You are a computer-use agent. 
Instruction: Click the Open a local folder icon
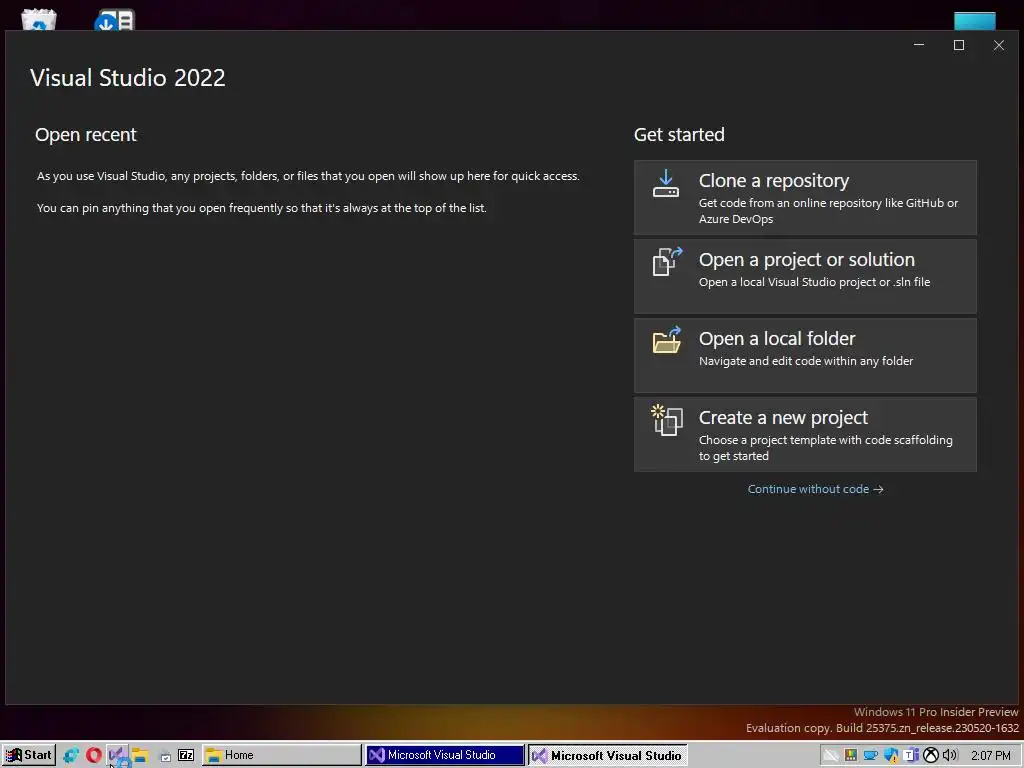[667, 340]
